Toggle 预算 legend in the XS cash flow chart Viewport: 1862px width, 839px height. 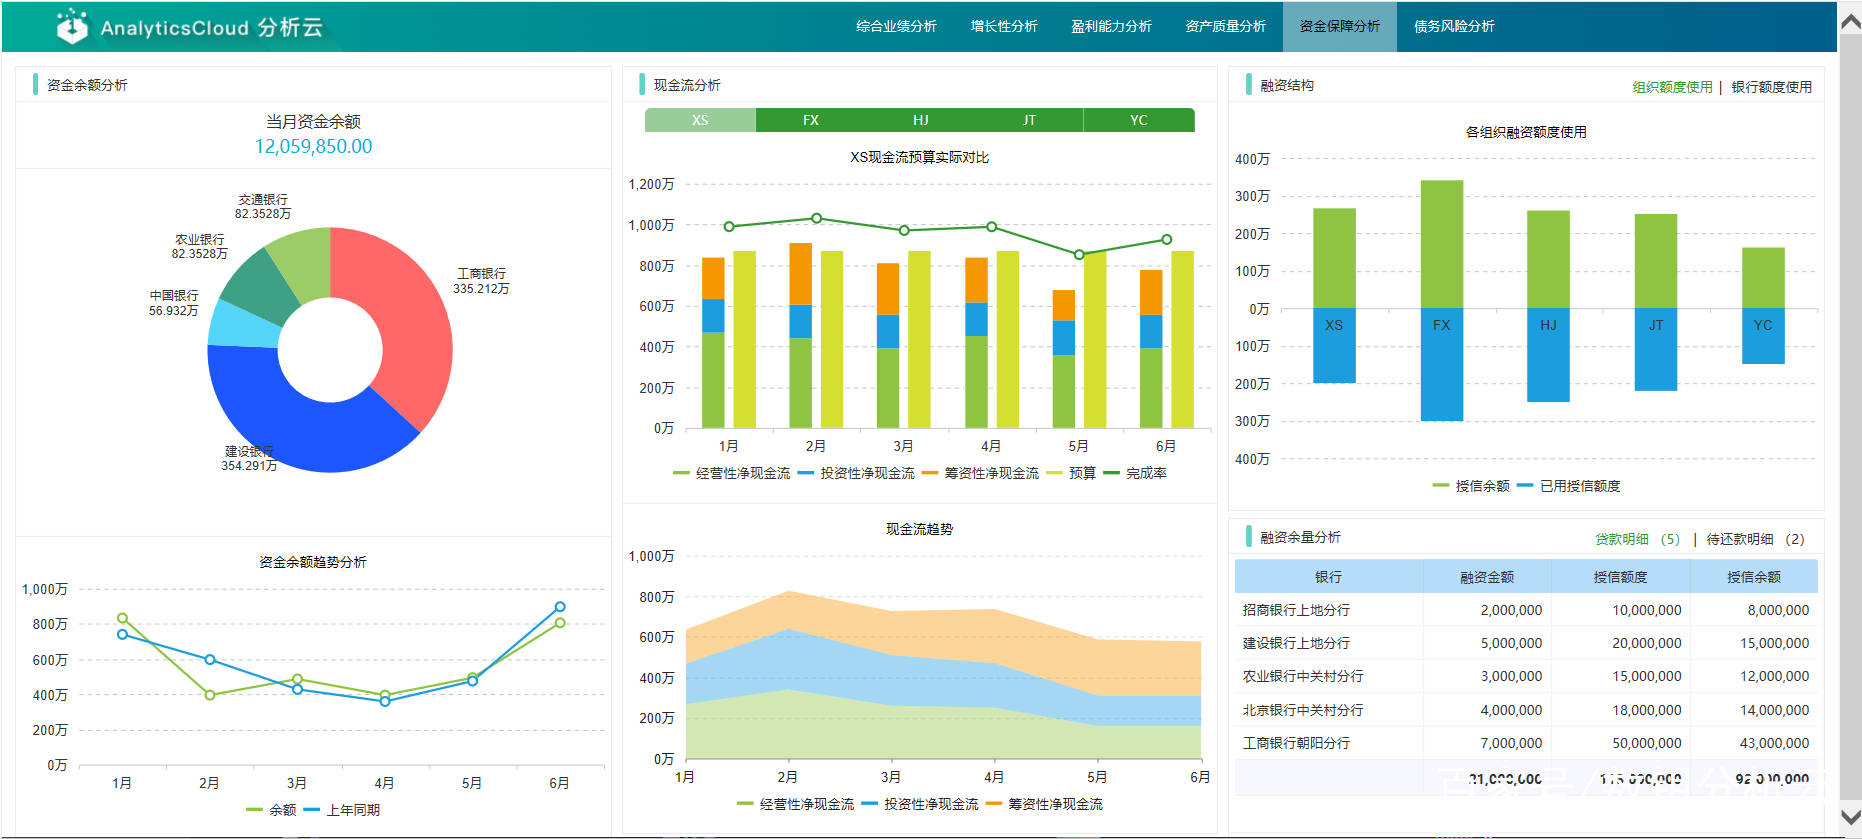click(1071, 473)
